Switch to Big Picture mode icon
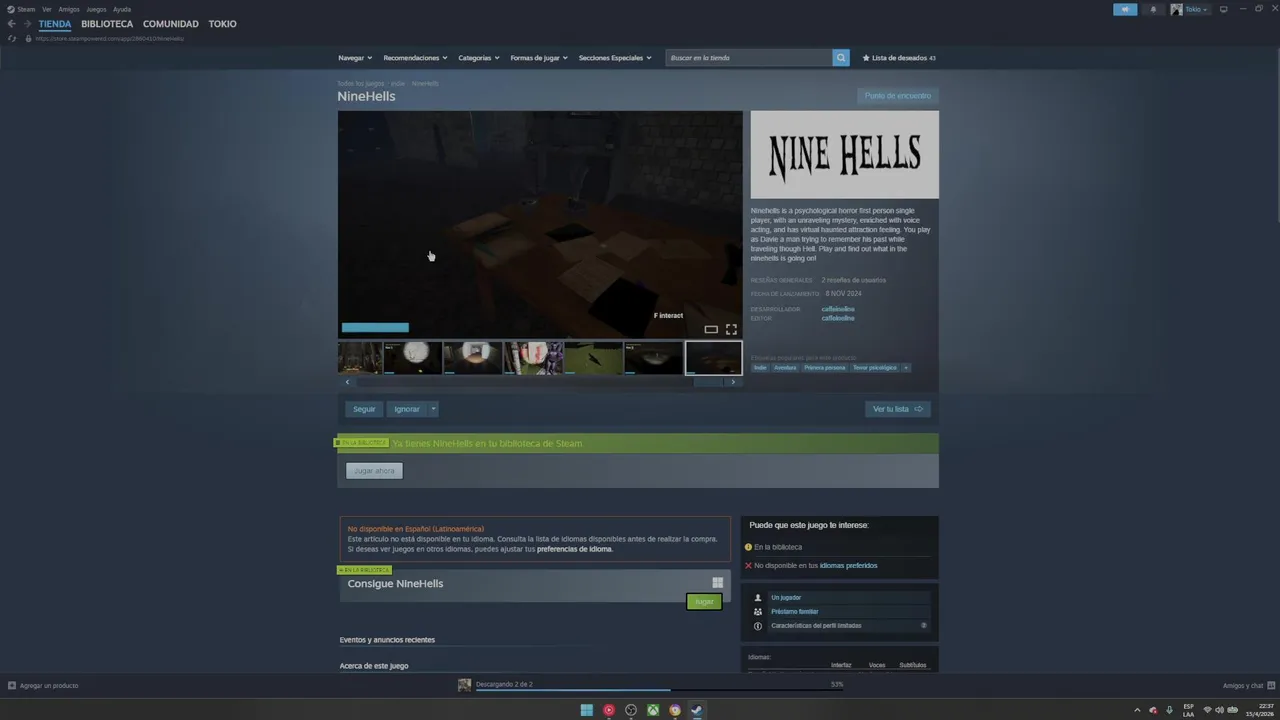Screen dimensions: 1280x720 click(1223, 9)
